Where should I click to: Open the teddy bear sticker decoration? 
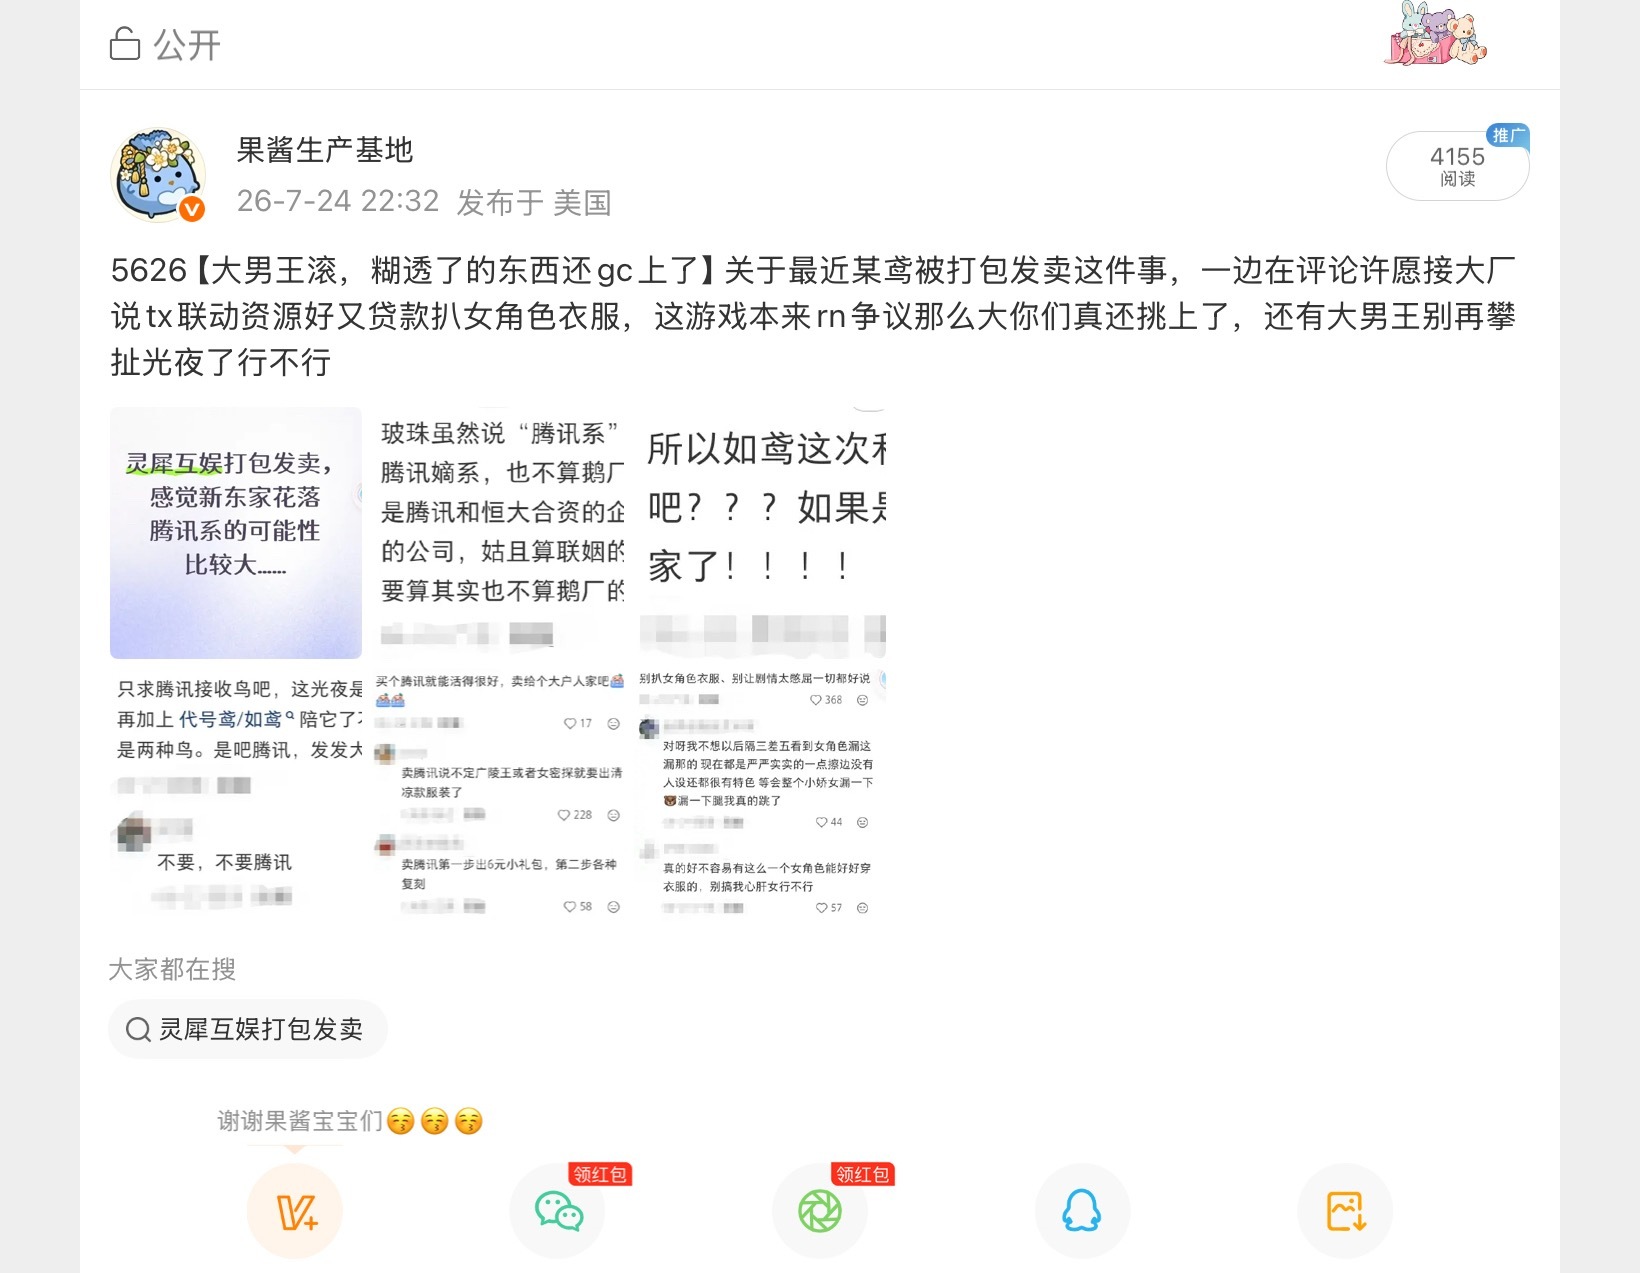1436,34
